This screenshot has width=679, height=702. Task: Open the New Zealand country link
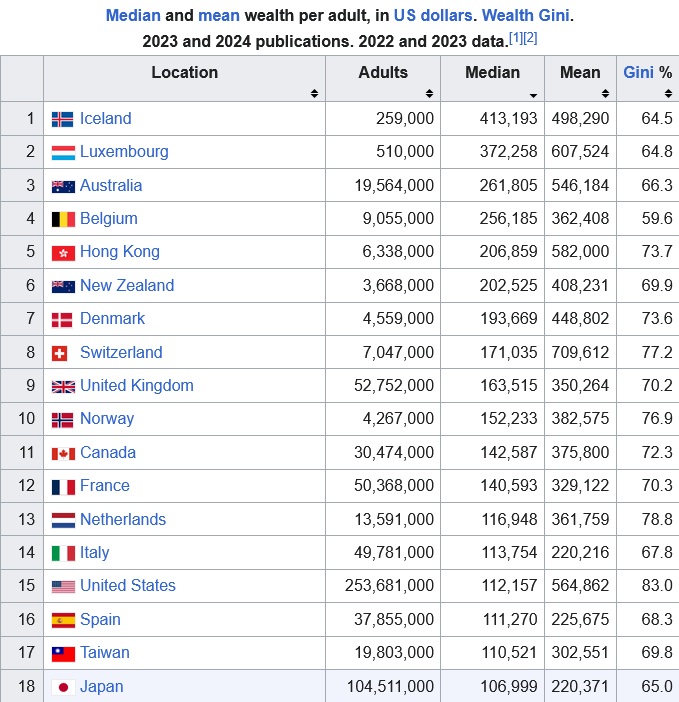[127, 285]
